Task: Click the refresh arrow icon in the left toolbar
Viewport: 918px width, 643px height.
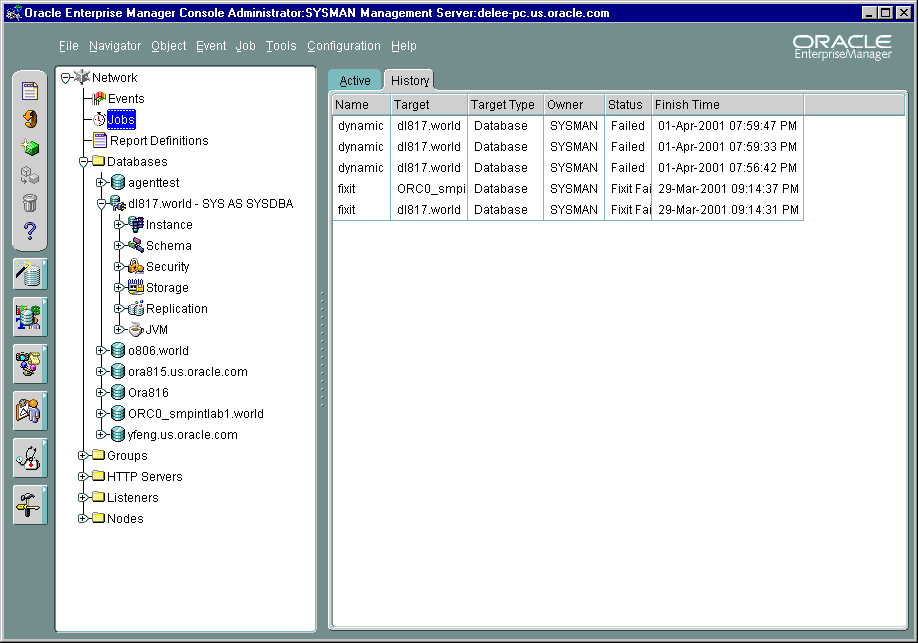Action: pos(30,119)
